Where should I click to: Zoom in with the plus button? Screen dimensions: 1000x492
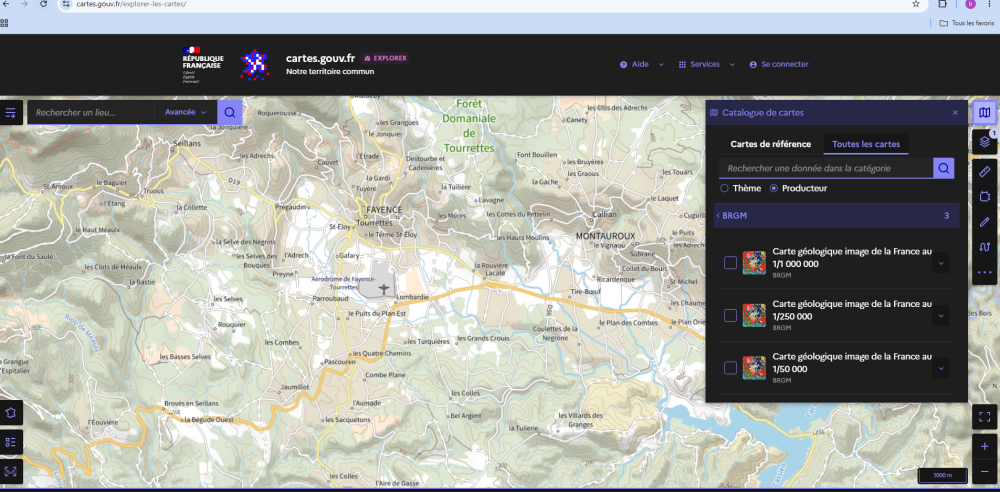[985, 447]
